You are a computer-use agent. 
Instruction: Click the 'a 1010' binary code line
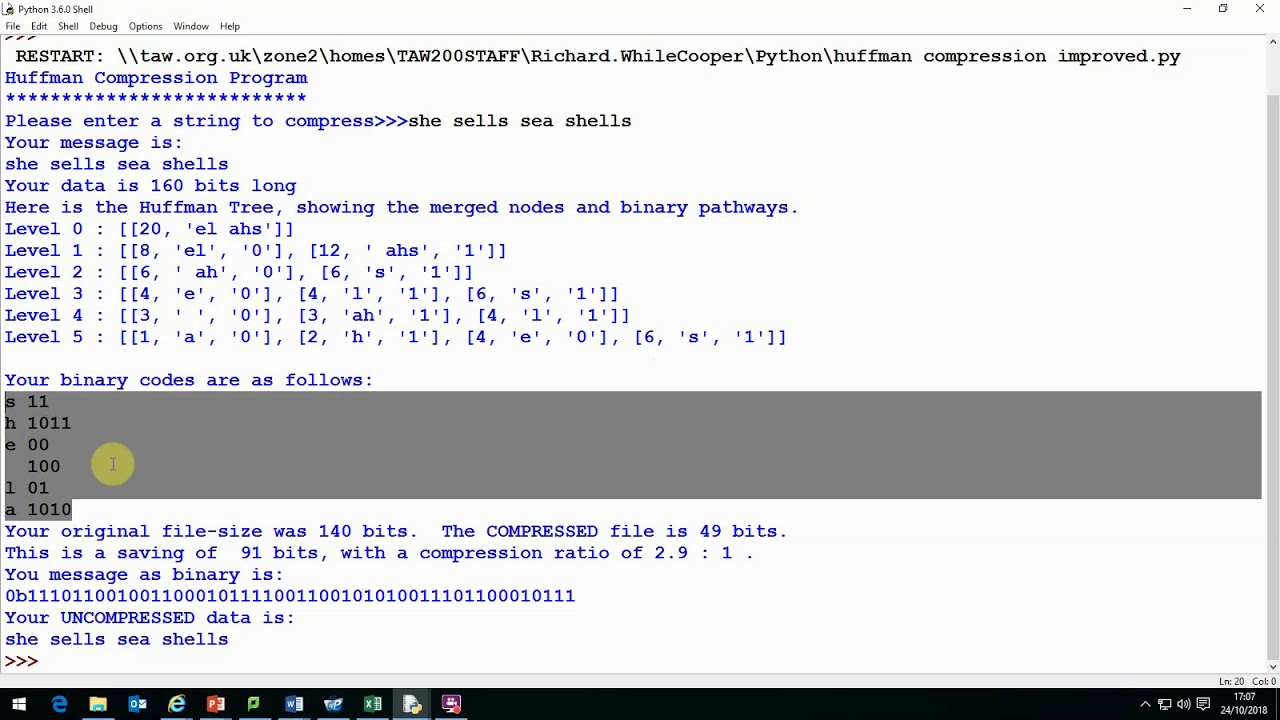click(x=38, y=509)
